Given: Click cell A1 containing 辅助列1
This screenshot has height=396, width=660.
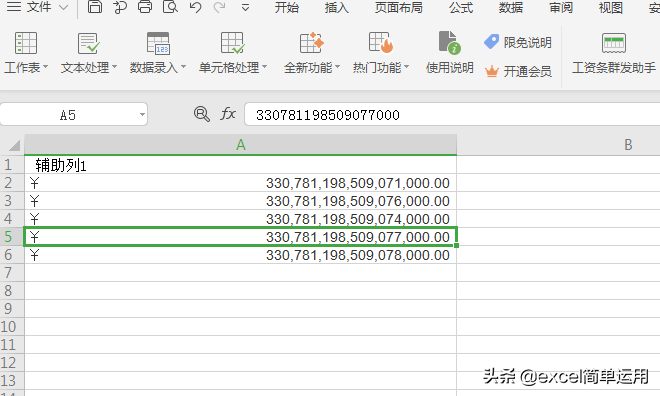Looking at the screenshot, I should point(240,165).
